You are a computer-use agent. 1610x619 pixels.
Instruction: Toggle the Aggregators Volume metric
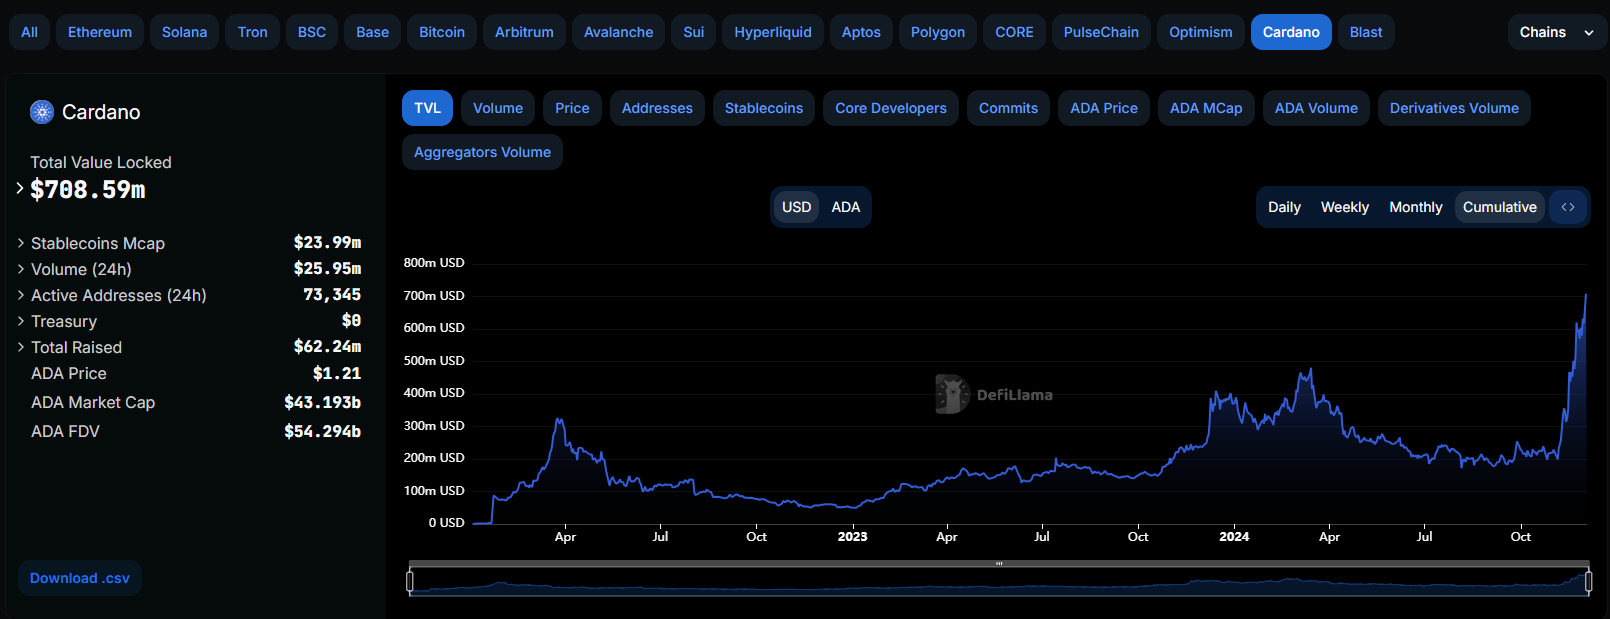coord(482,152)
